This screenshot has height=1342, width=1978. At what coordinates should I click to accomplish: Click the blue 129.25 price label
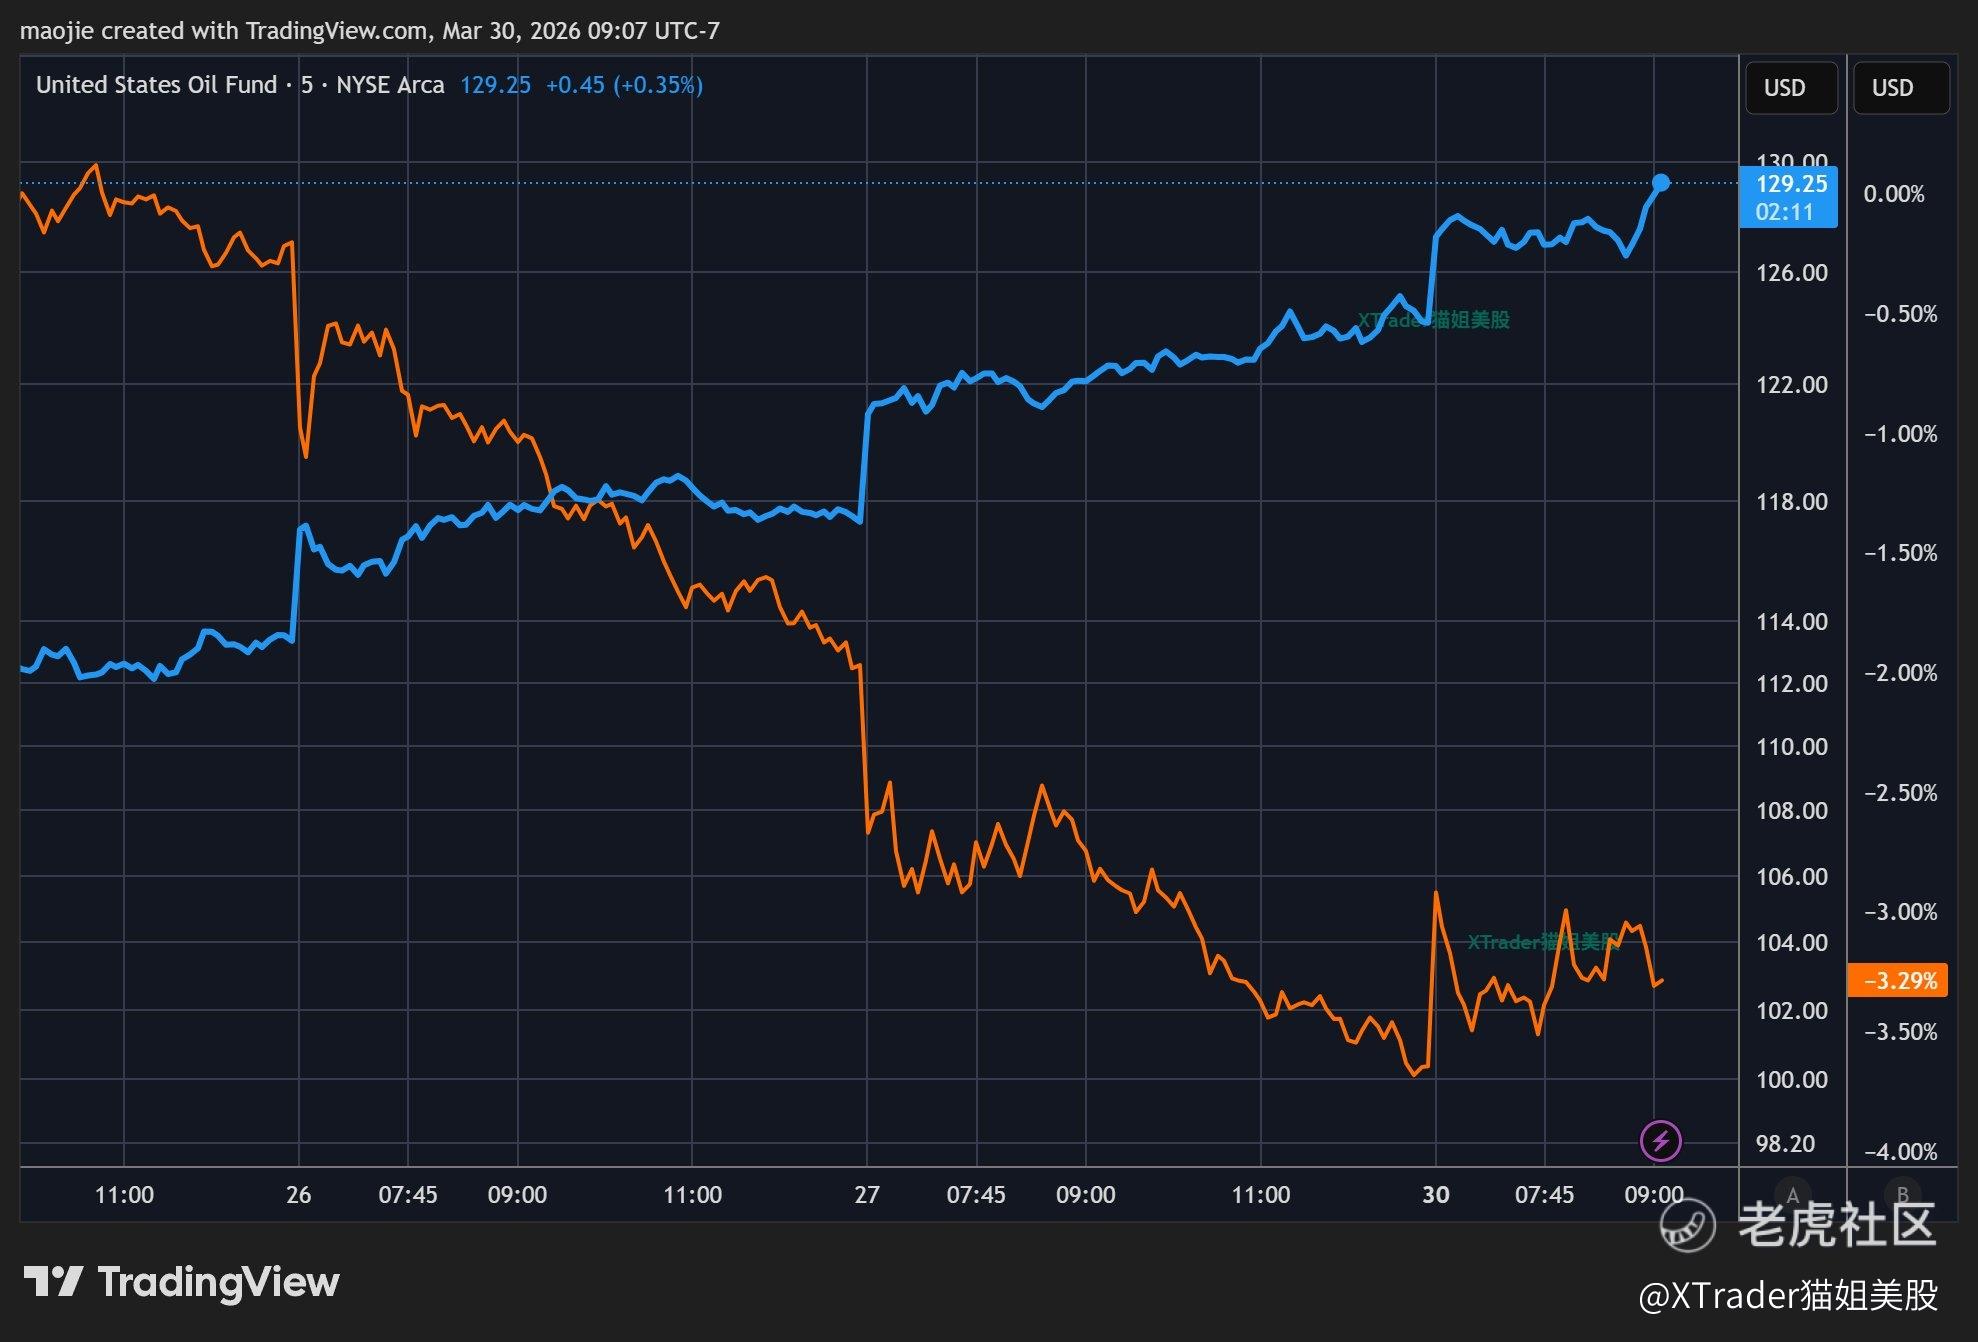(x=1790, y=184)
